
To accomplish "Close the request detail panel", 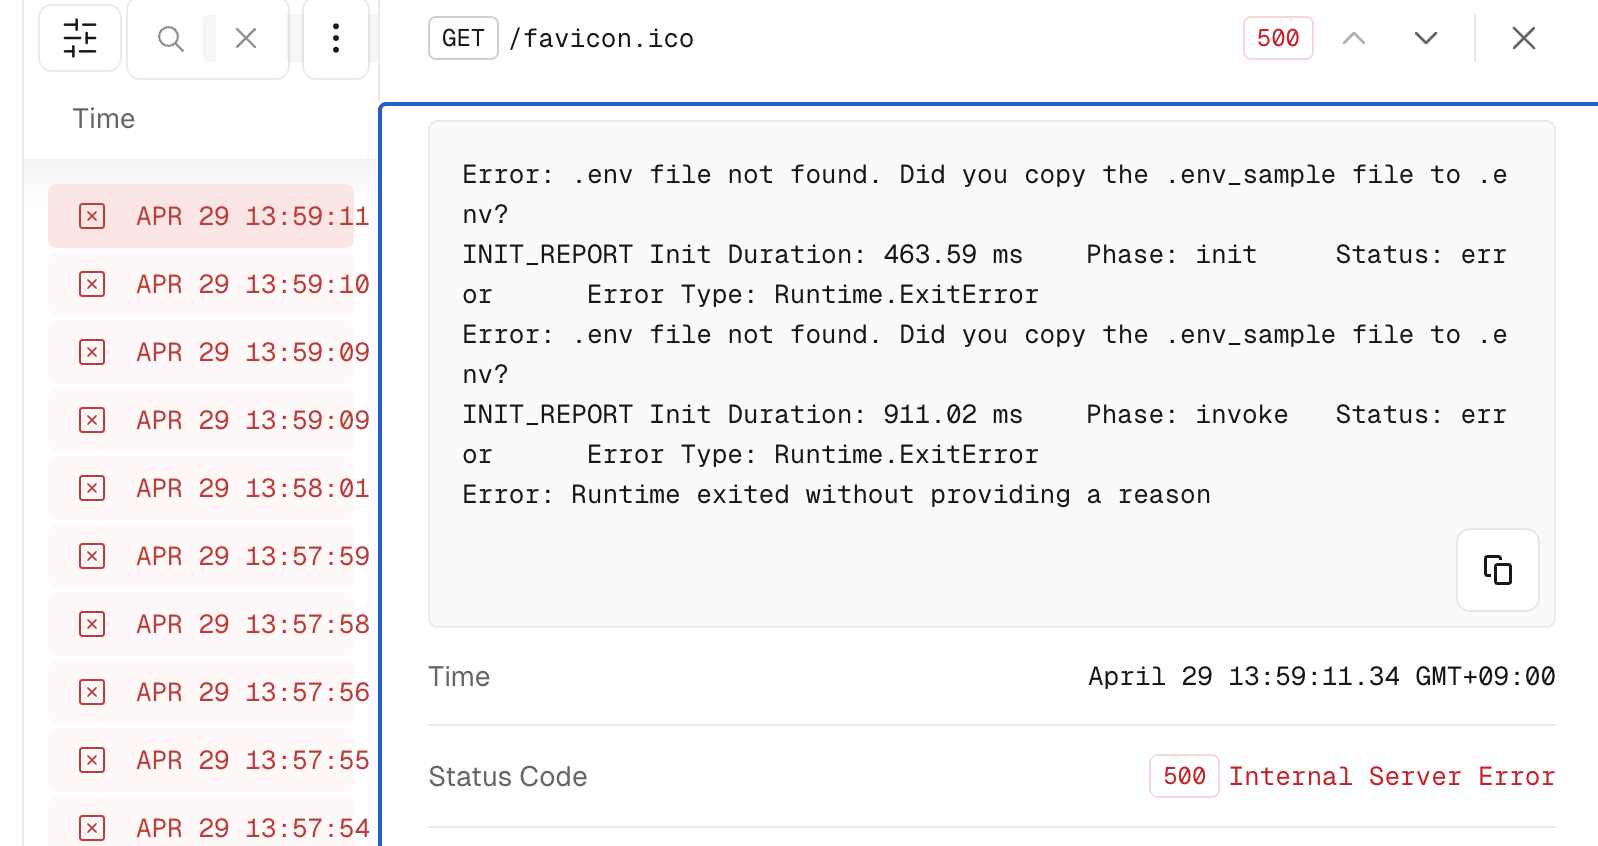I will (x=1523, y=38).
